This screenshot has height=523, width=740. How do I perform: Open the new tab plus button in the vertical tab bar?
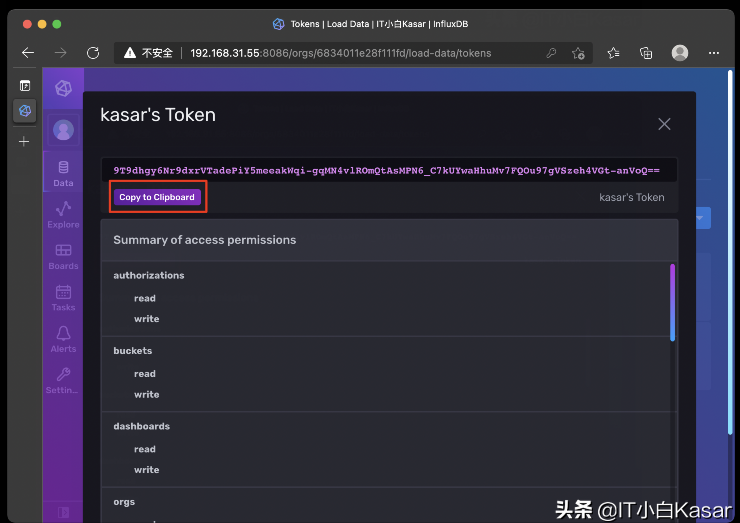(x=24, y=141)
